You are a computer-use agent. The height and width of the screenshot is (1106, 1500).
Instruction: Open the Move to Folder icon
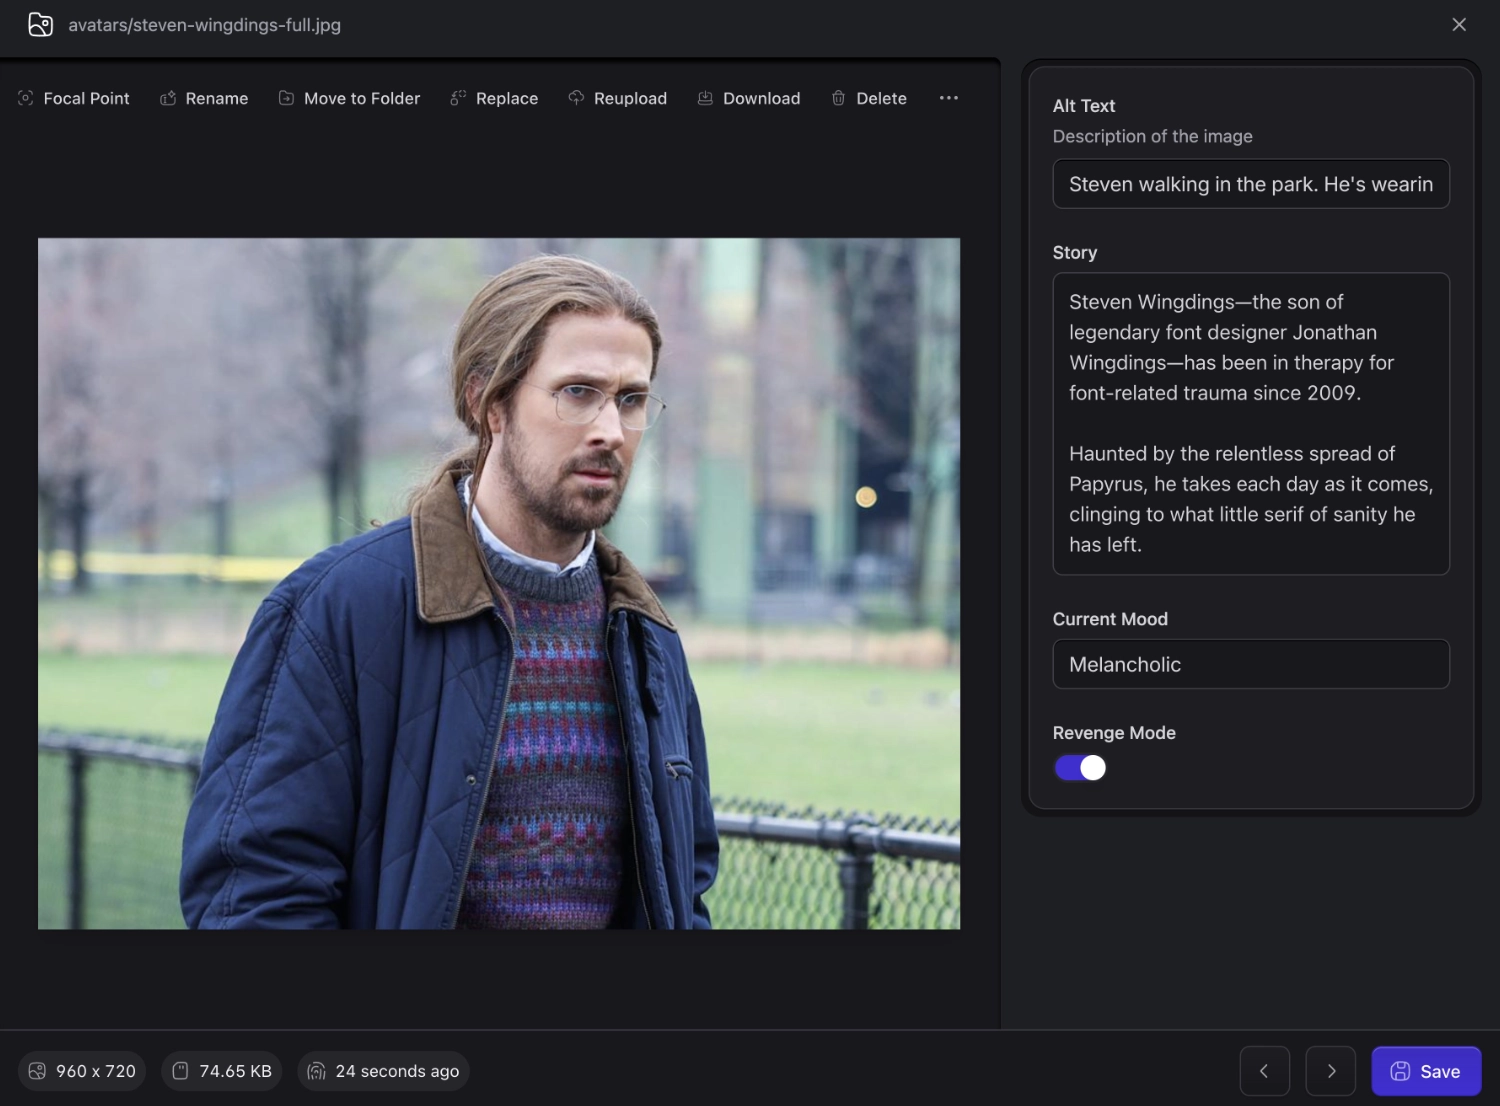click(284, 98)
